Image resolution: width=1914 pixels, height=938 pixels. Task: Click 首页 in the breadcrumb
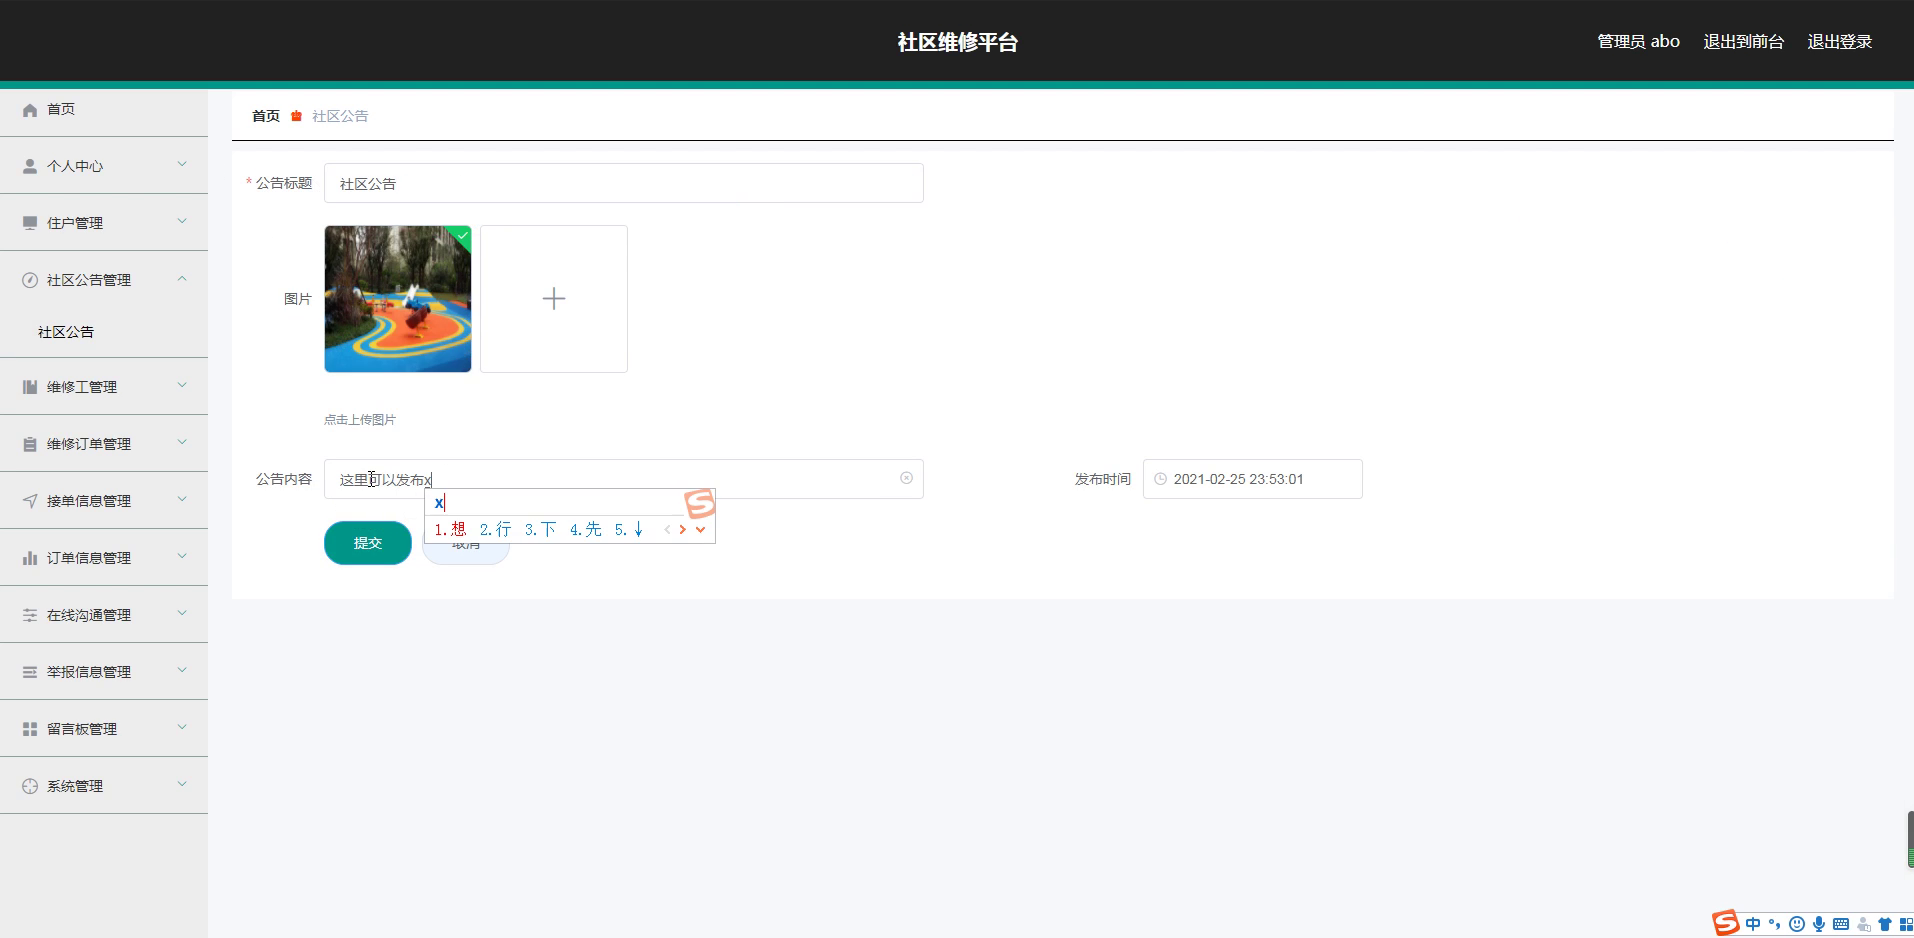click(266, 116)
